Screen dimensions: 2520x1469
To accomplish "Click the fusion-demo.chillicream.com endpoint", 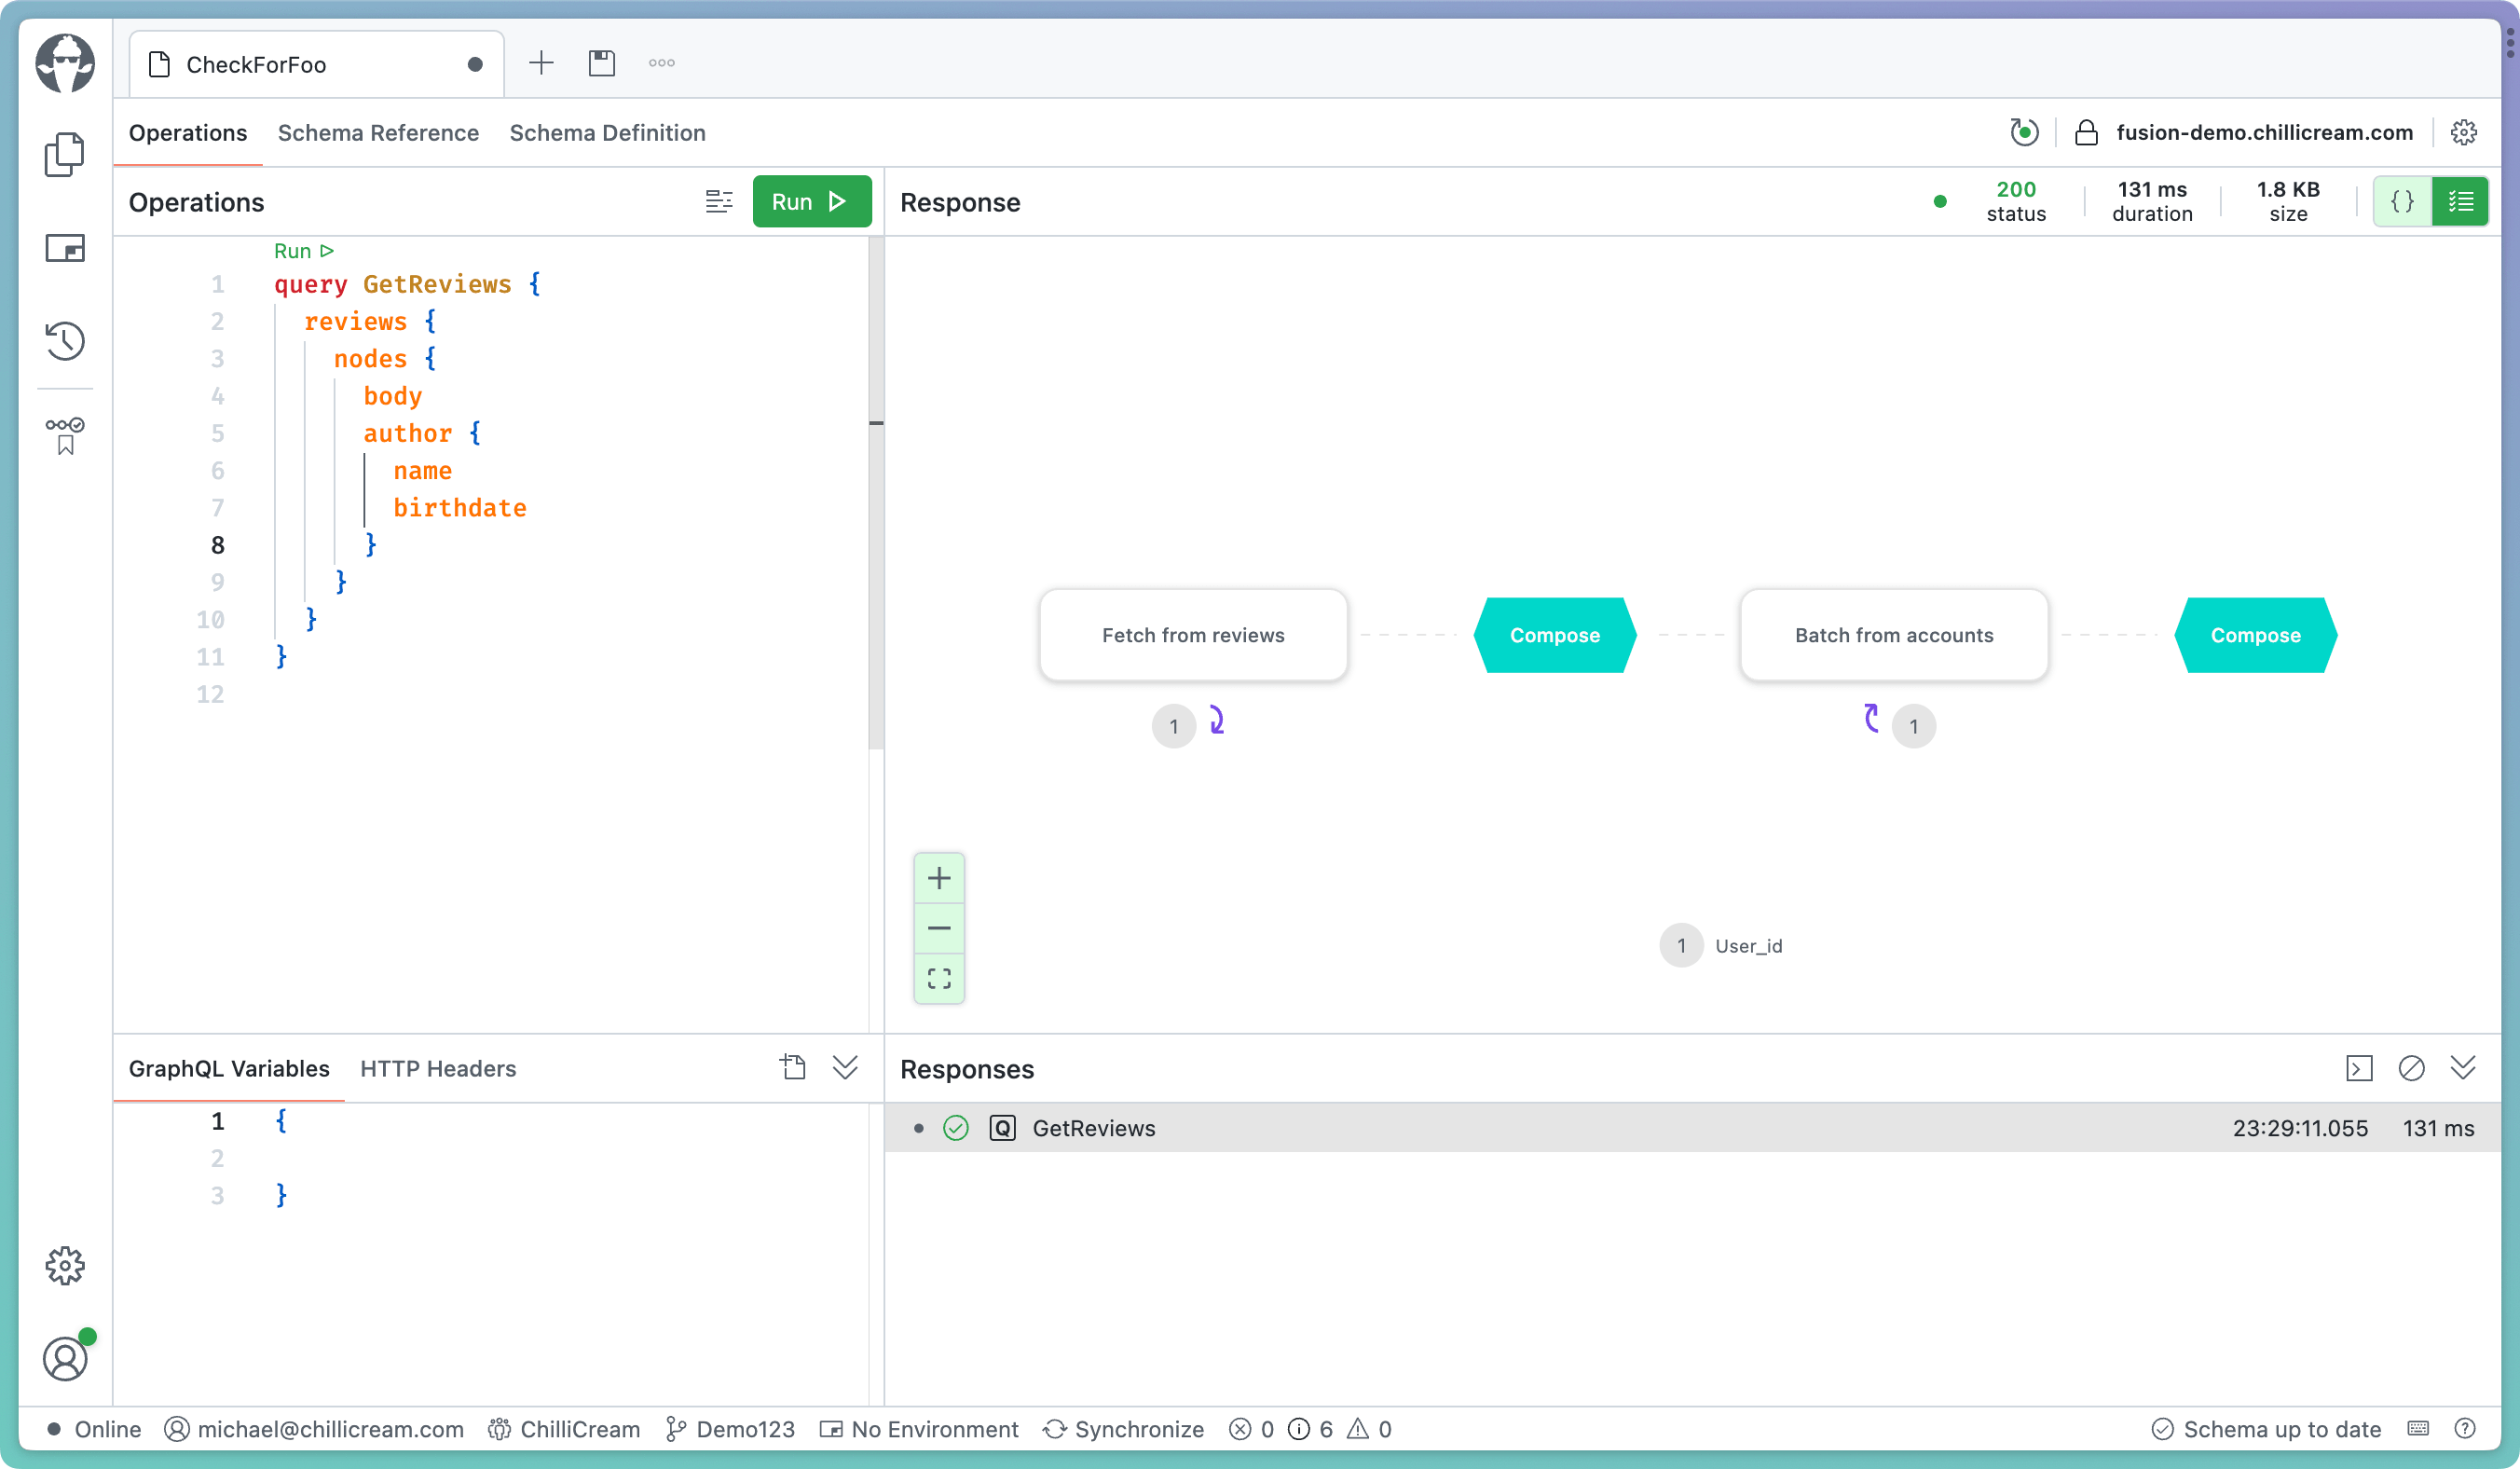I will 2264,132.
